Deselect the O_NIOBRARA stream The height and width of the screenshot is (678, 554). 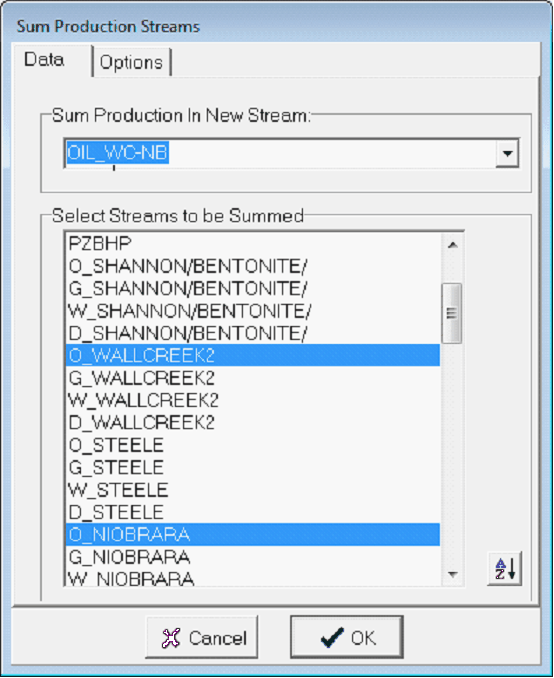click(253, 534)
